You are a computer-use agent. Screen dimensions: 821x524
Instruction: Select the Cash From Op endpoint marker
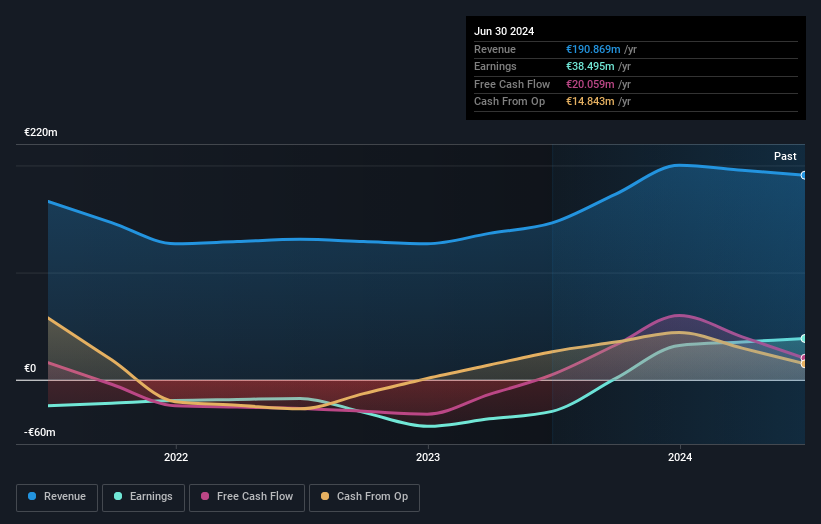(x=804, y=364)
